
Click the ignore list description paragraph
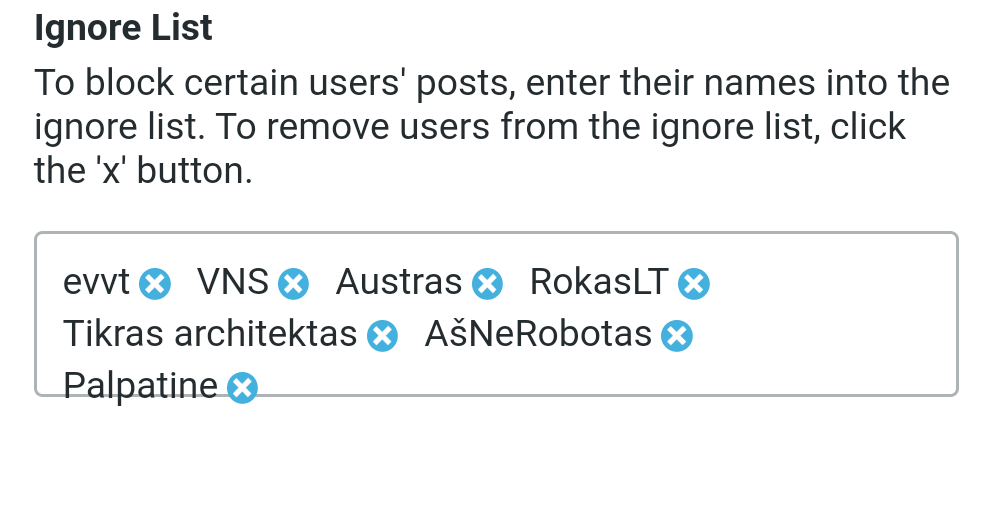492,126
